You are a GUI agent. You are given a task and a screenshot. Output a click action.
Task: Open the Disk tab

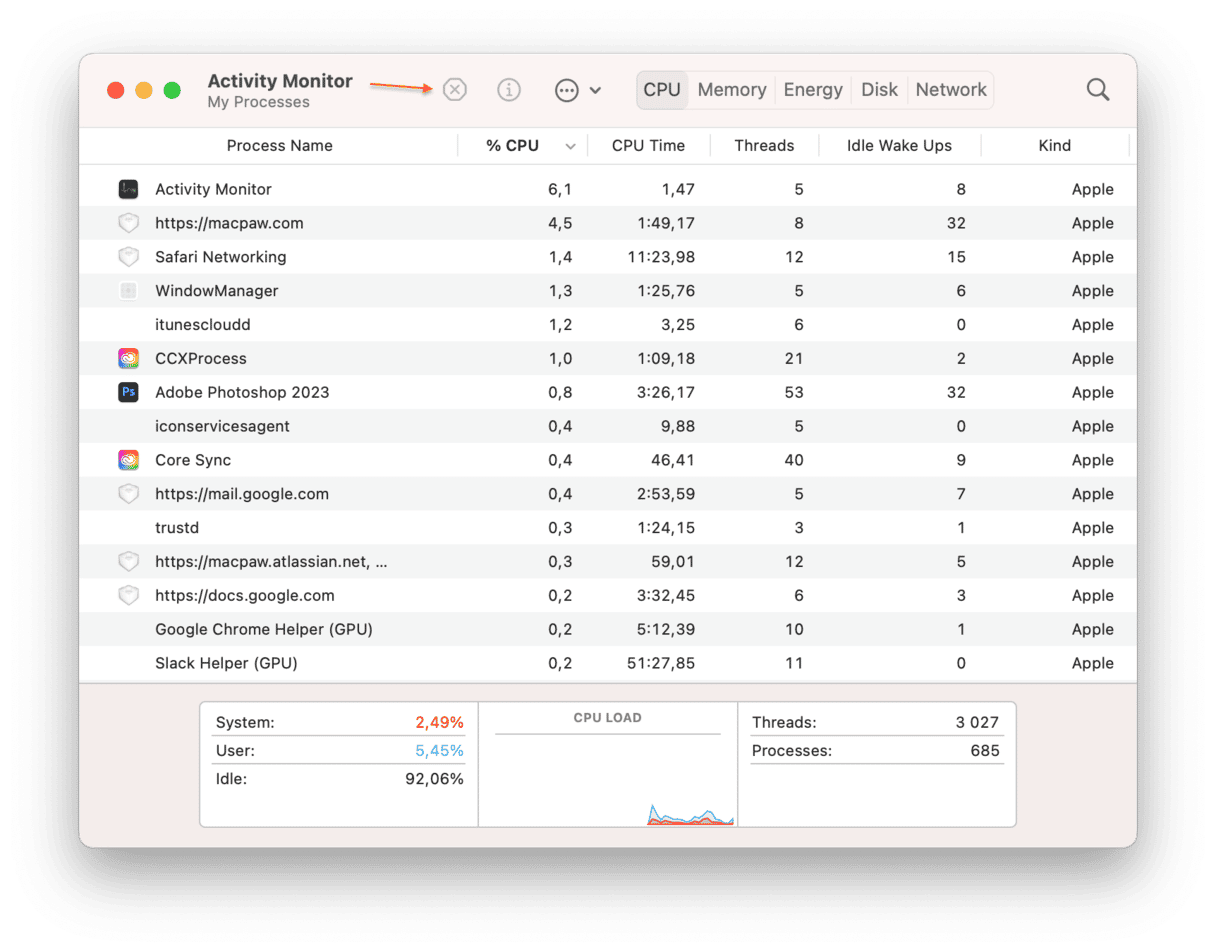(880, 90)
